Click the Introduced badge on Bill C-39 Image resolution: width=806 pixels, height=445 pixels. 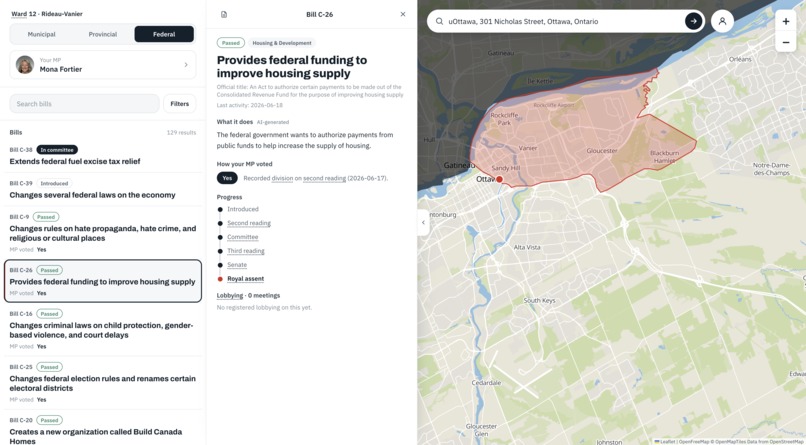coord(54,183)
